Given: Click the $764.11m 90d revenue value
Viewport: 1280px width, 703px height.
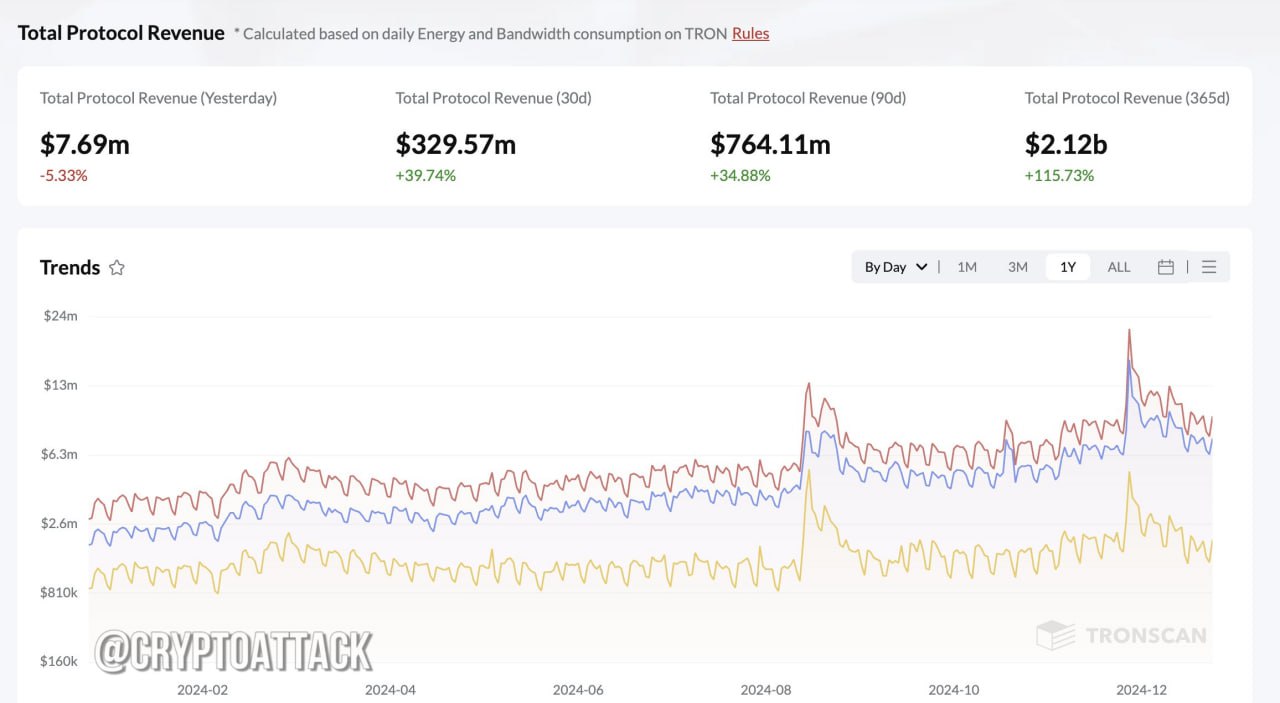Looking at the screenshot, I should pos(770,144).
